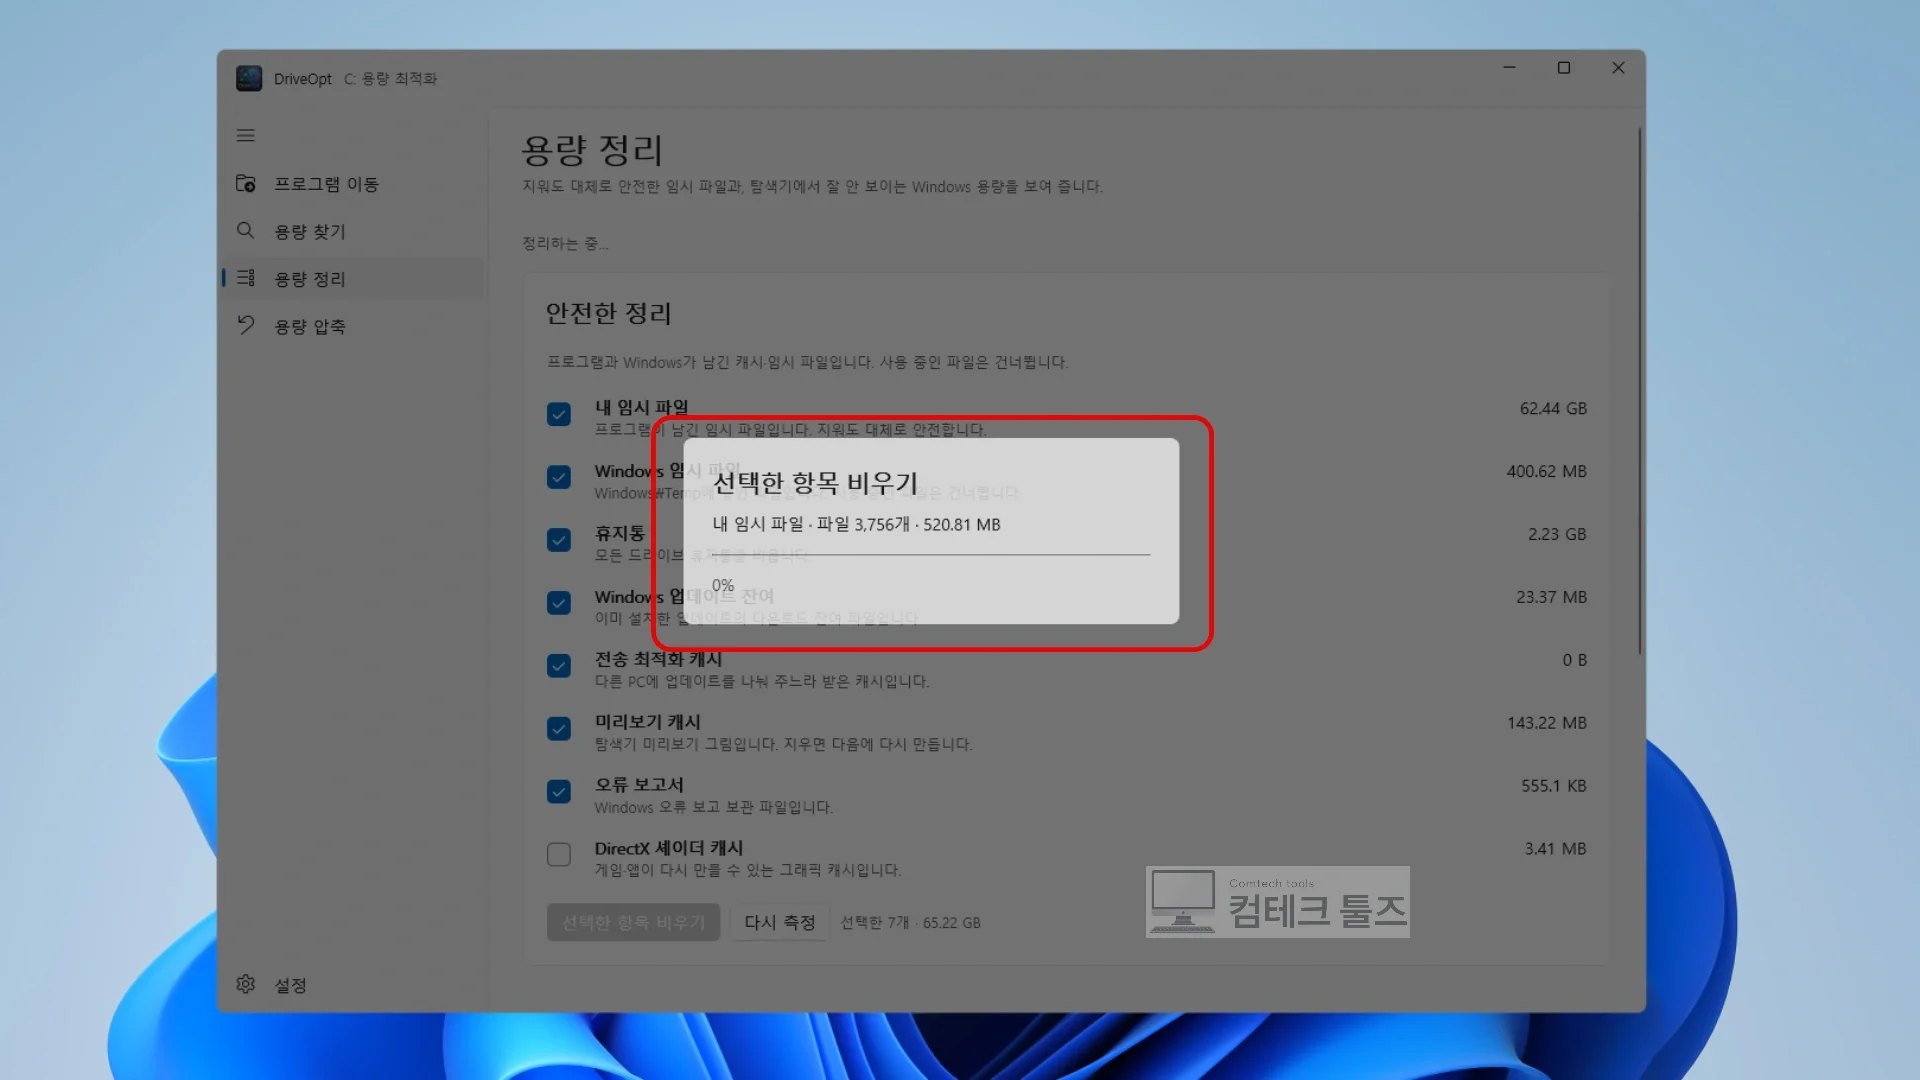Open 용량 압축 page
The width and height of the screenshot is (1920, 1080).
(x=353, y=326)
